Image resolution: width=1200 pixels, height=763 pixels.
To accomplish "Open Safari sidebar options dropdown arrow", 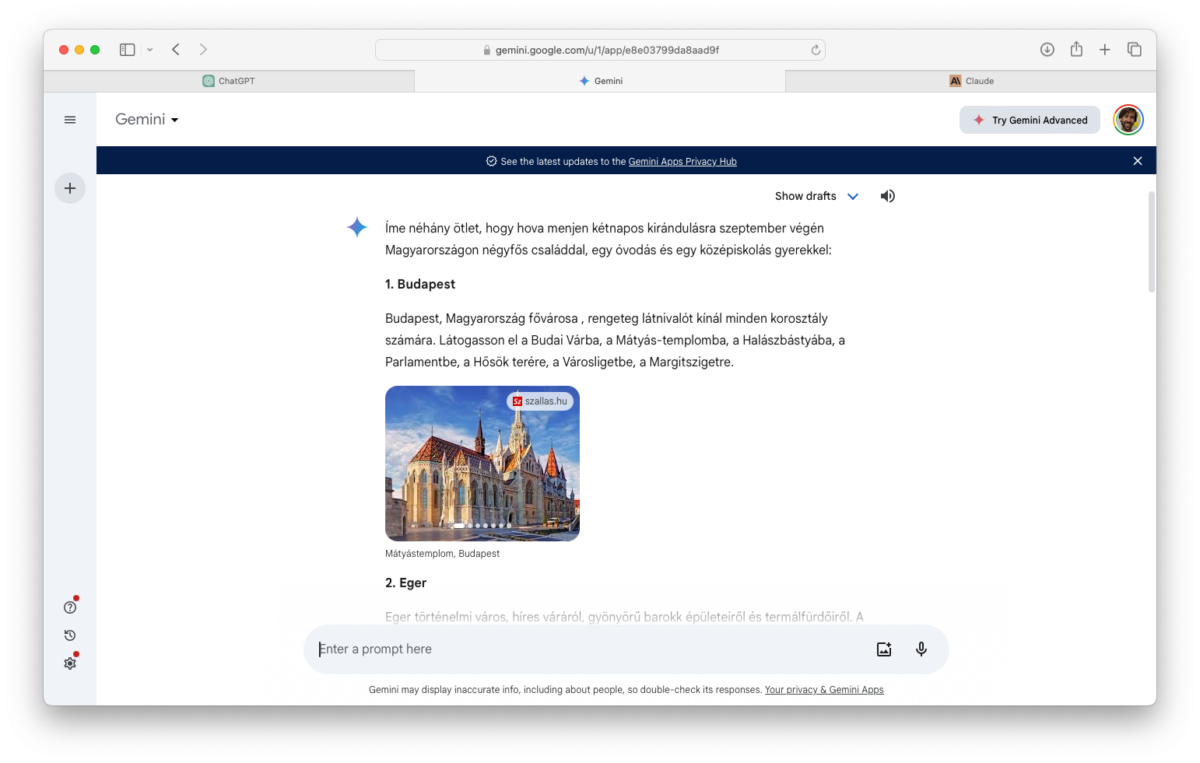I will click(x=150, y=50).
